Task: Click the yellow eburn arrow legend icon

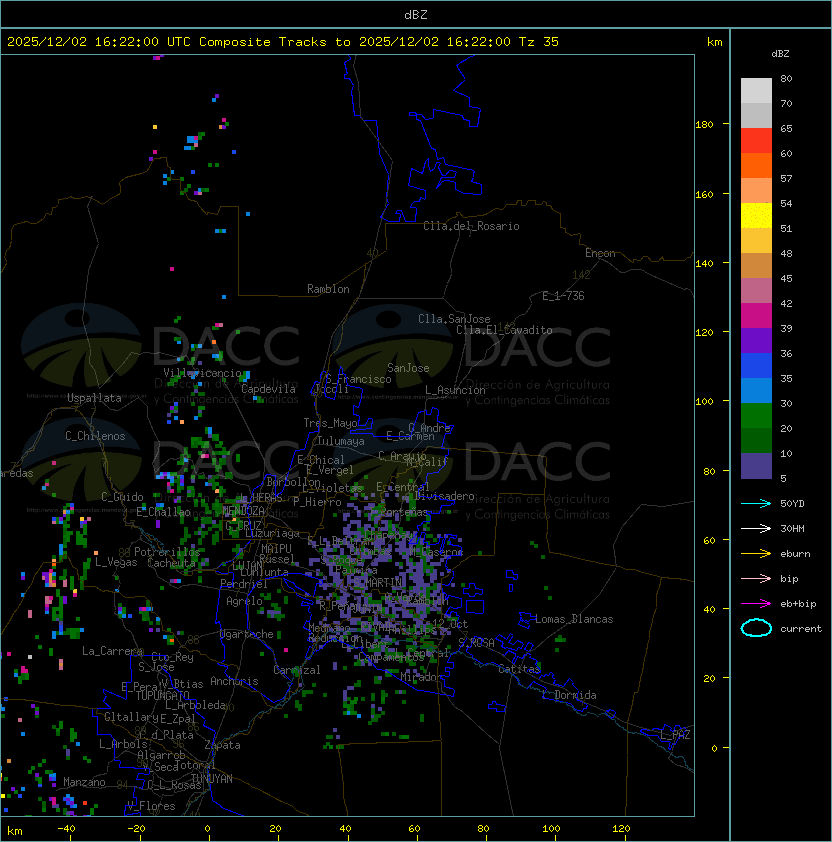Action: pyautogui.click(x=756, y=554)
